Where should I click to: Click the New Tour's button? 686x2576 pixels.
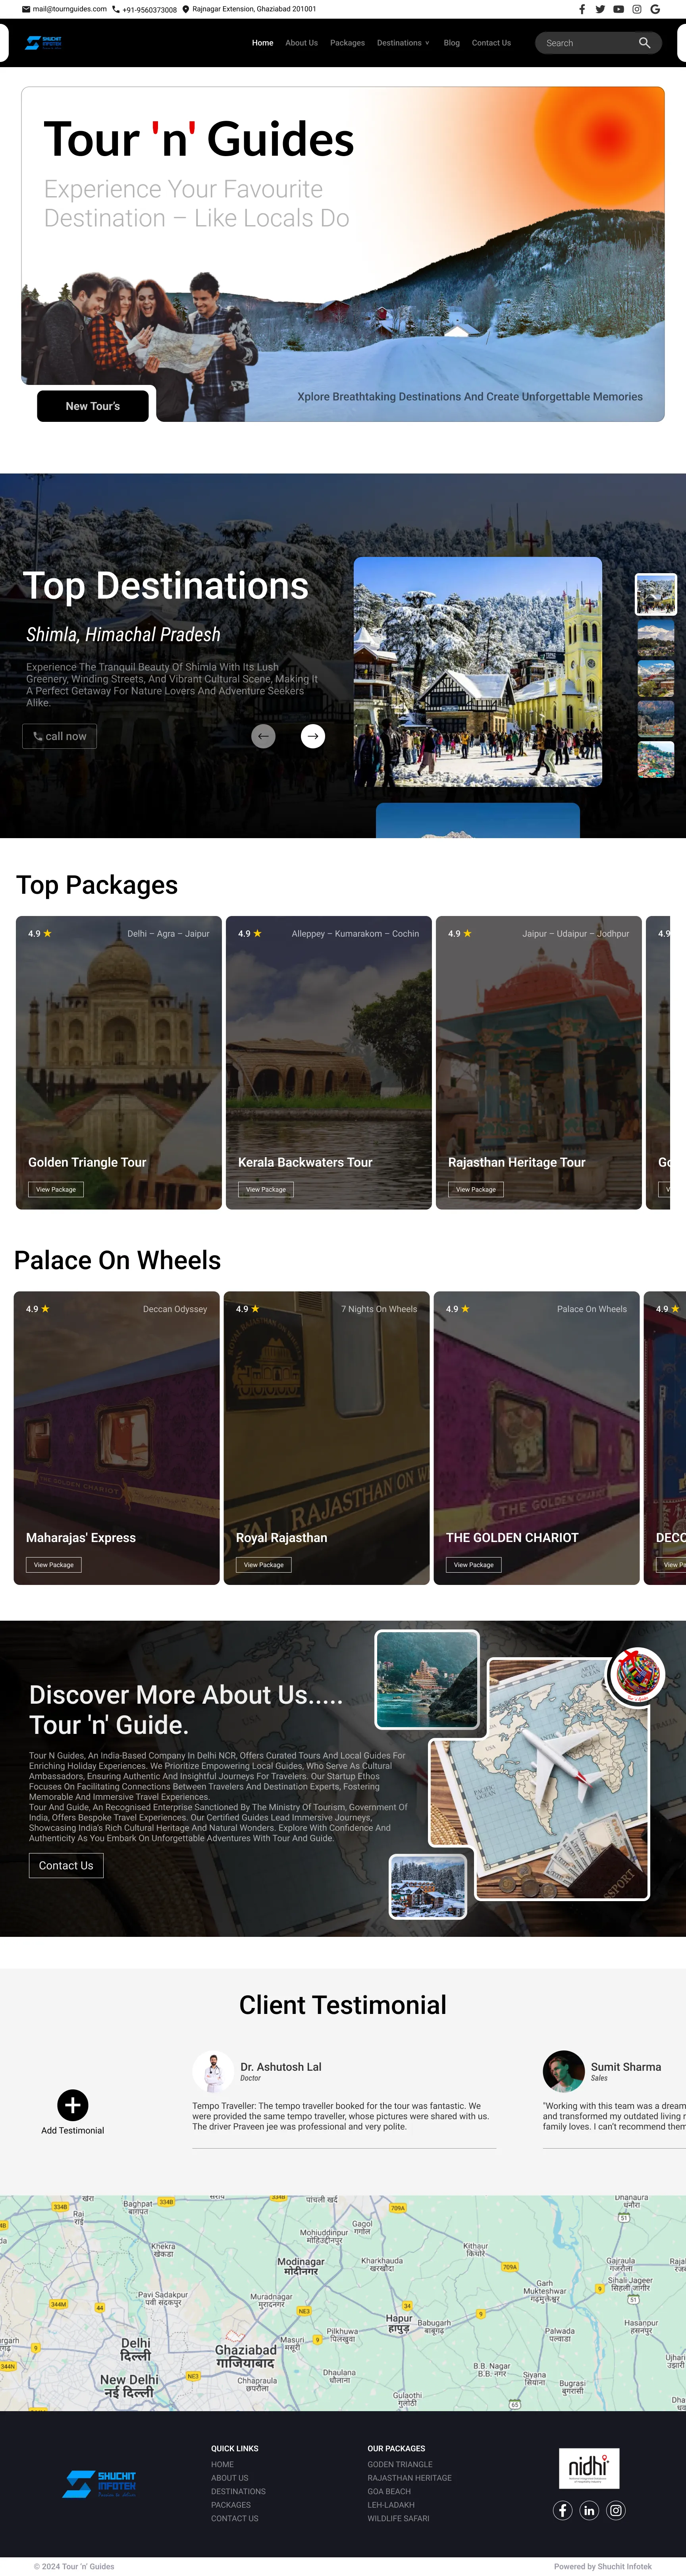[93, 406]
